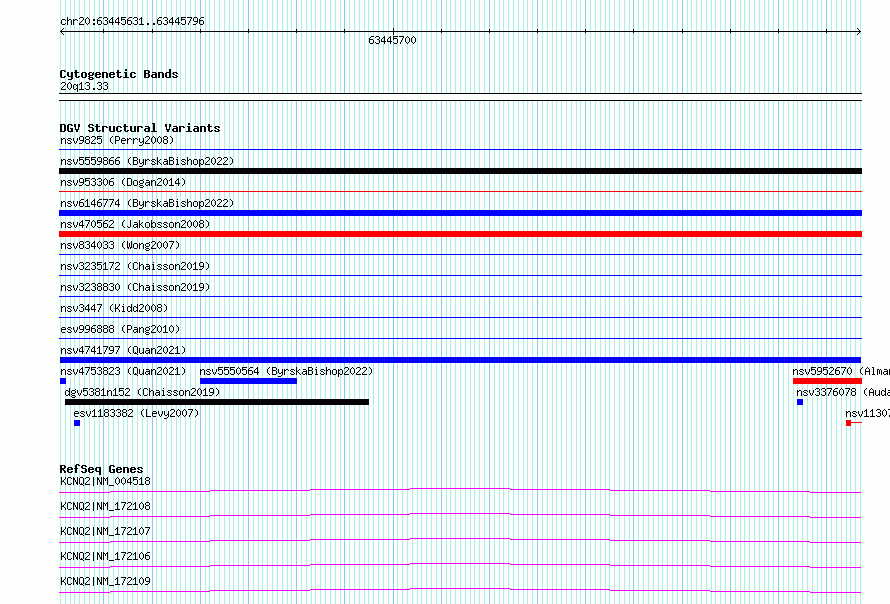The width and height of the screenshot is (890, 604).
Task: Open variant nsv3238830 (Chaisson2019)
Action: click(135, 287)
